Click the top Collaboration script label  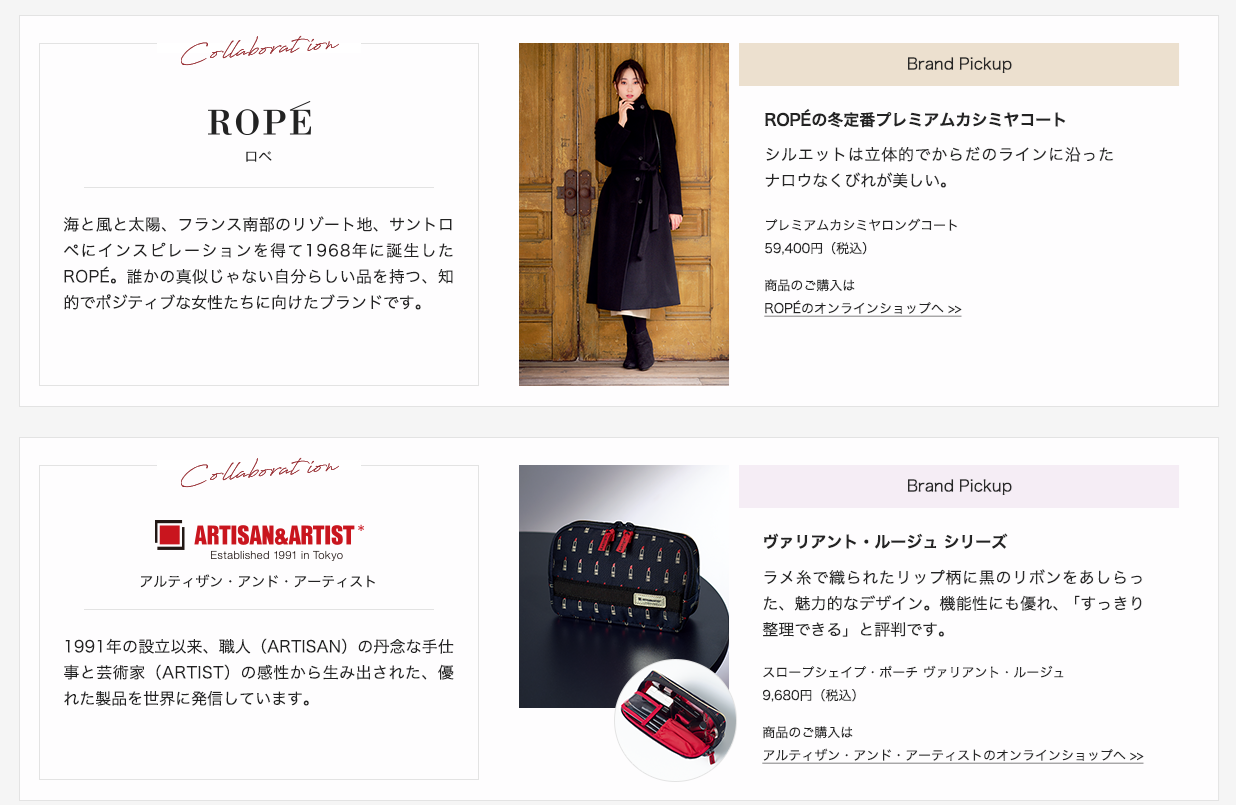point(259,49)
